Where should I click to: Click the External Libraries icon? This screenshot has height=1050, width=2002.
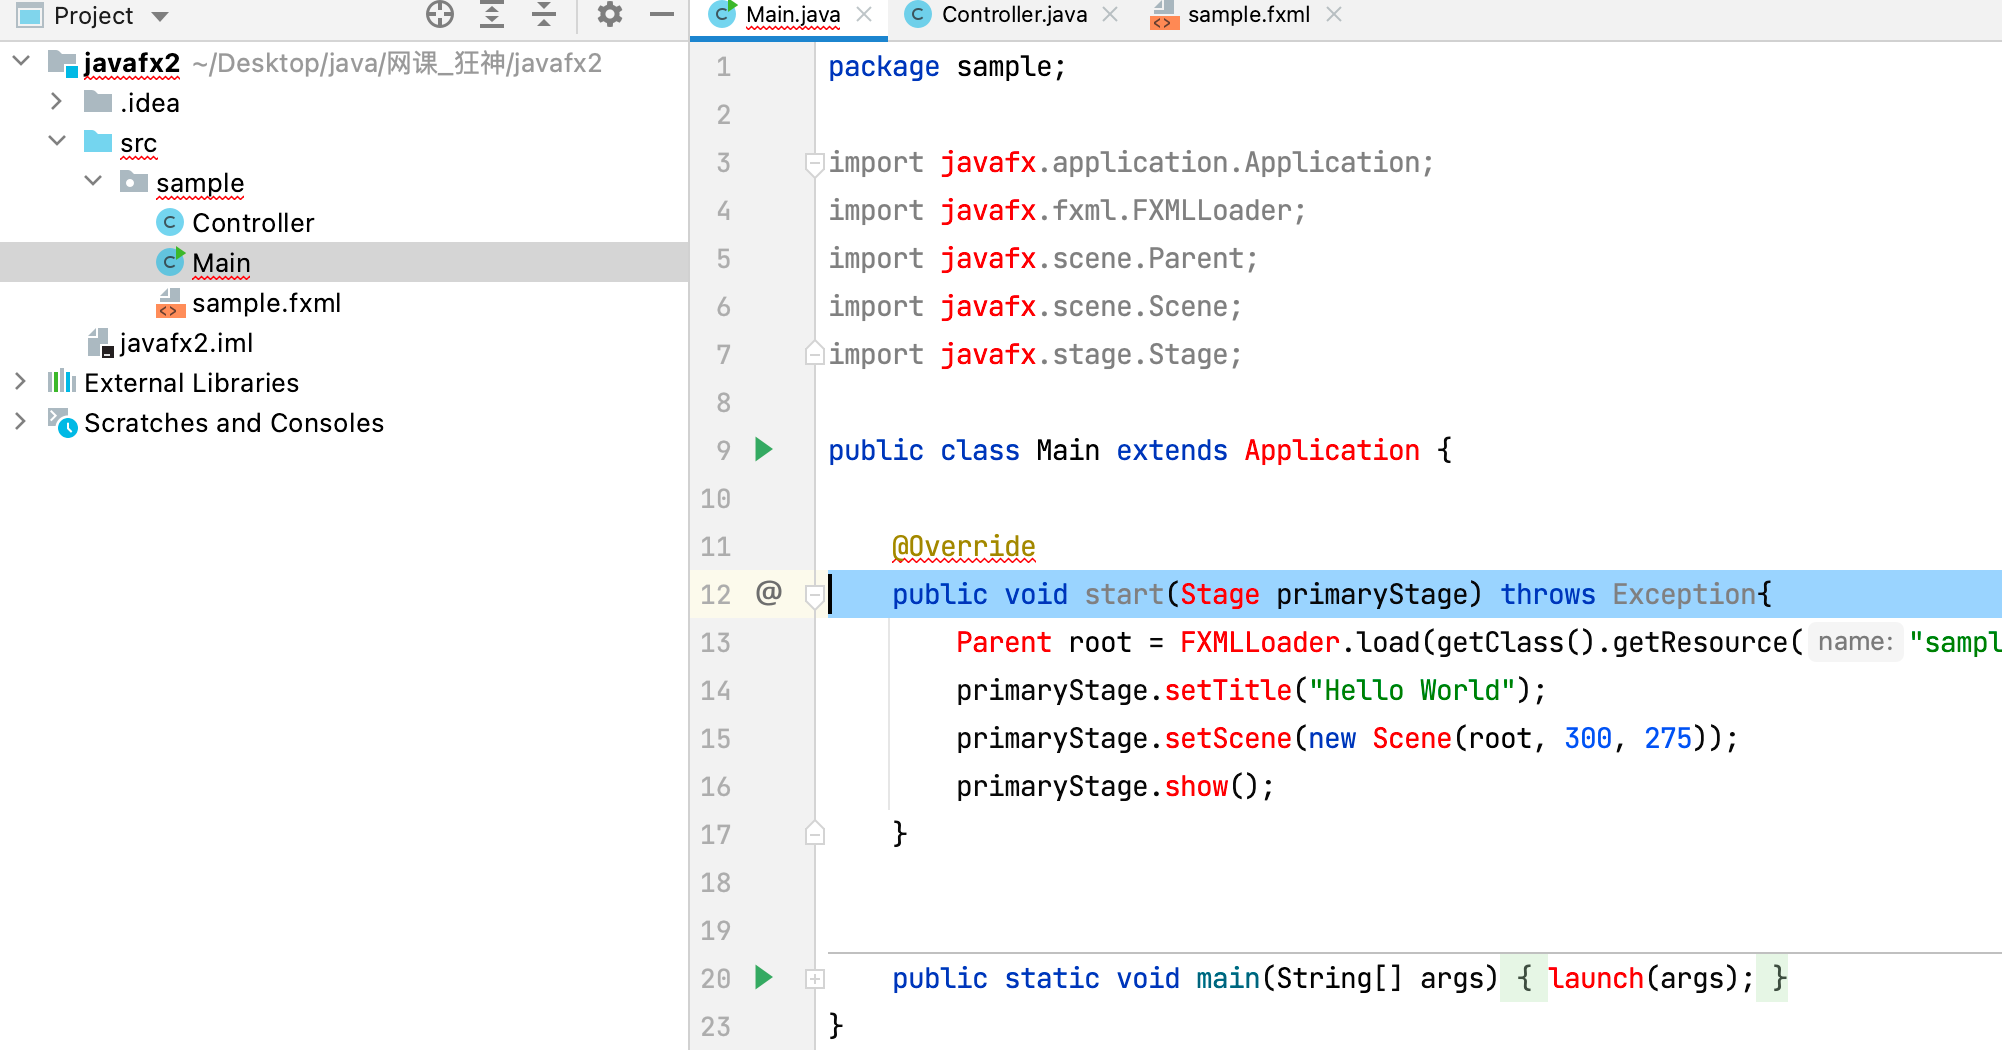click(x=62, y=382)
